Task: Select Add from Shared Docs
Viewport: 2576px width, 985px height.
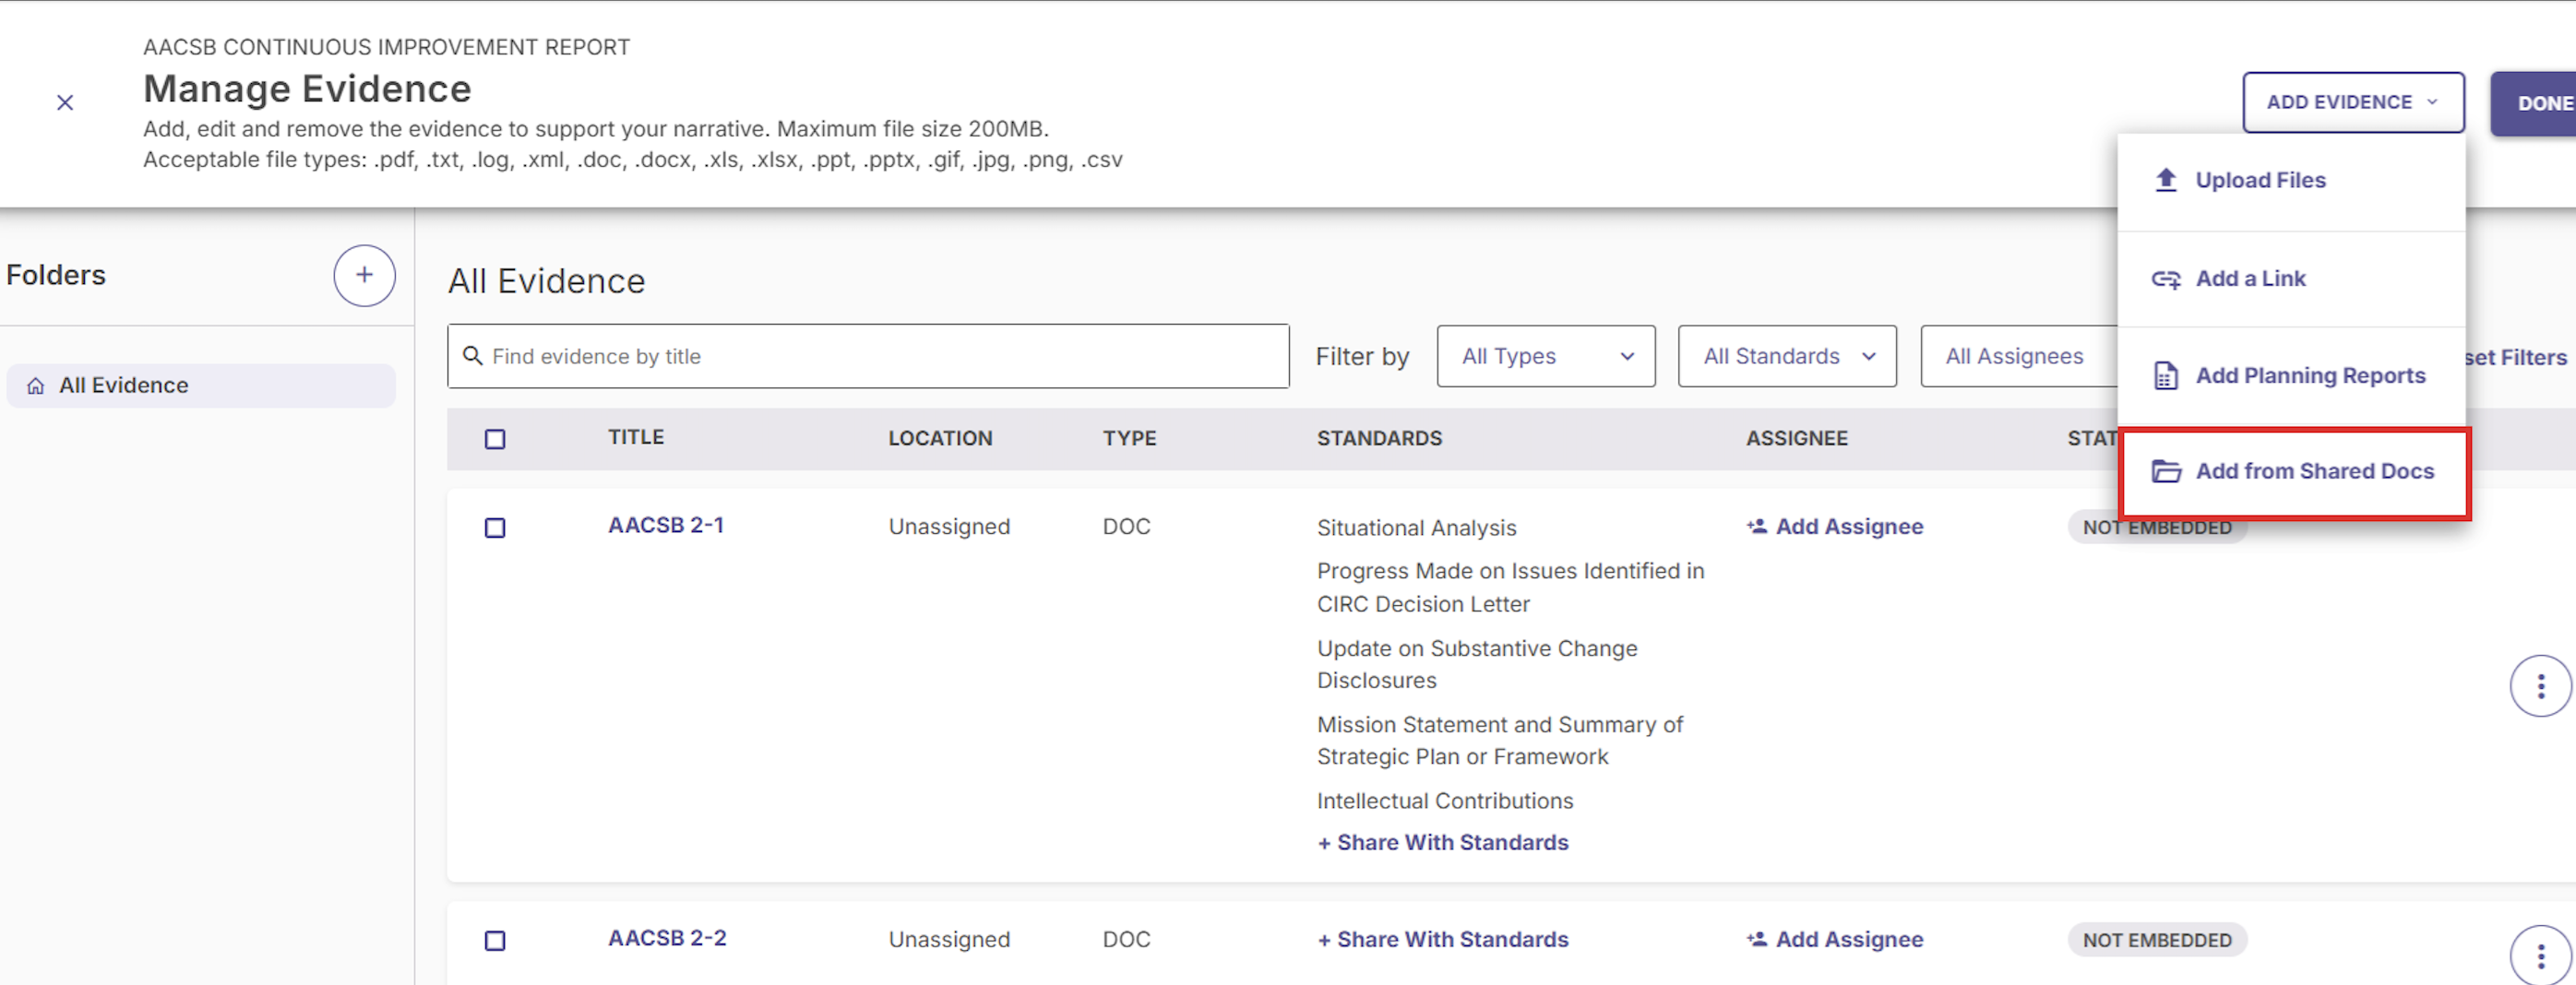Action: pos(2294,472)
